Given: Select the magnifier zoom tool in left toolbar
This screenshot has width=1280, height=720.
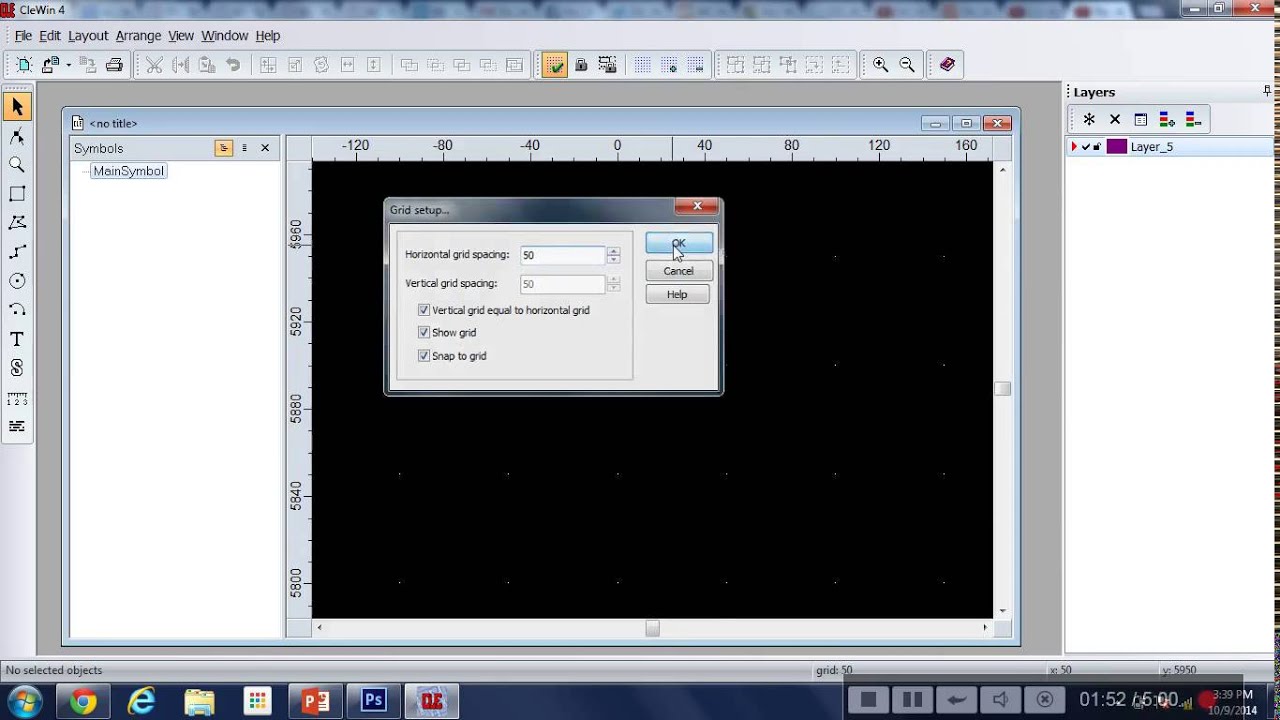Looking at the screenshot, I should [16, 165].
